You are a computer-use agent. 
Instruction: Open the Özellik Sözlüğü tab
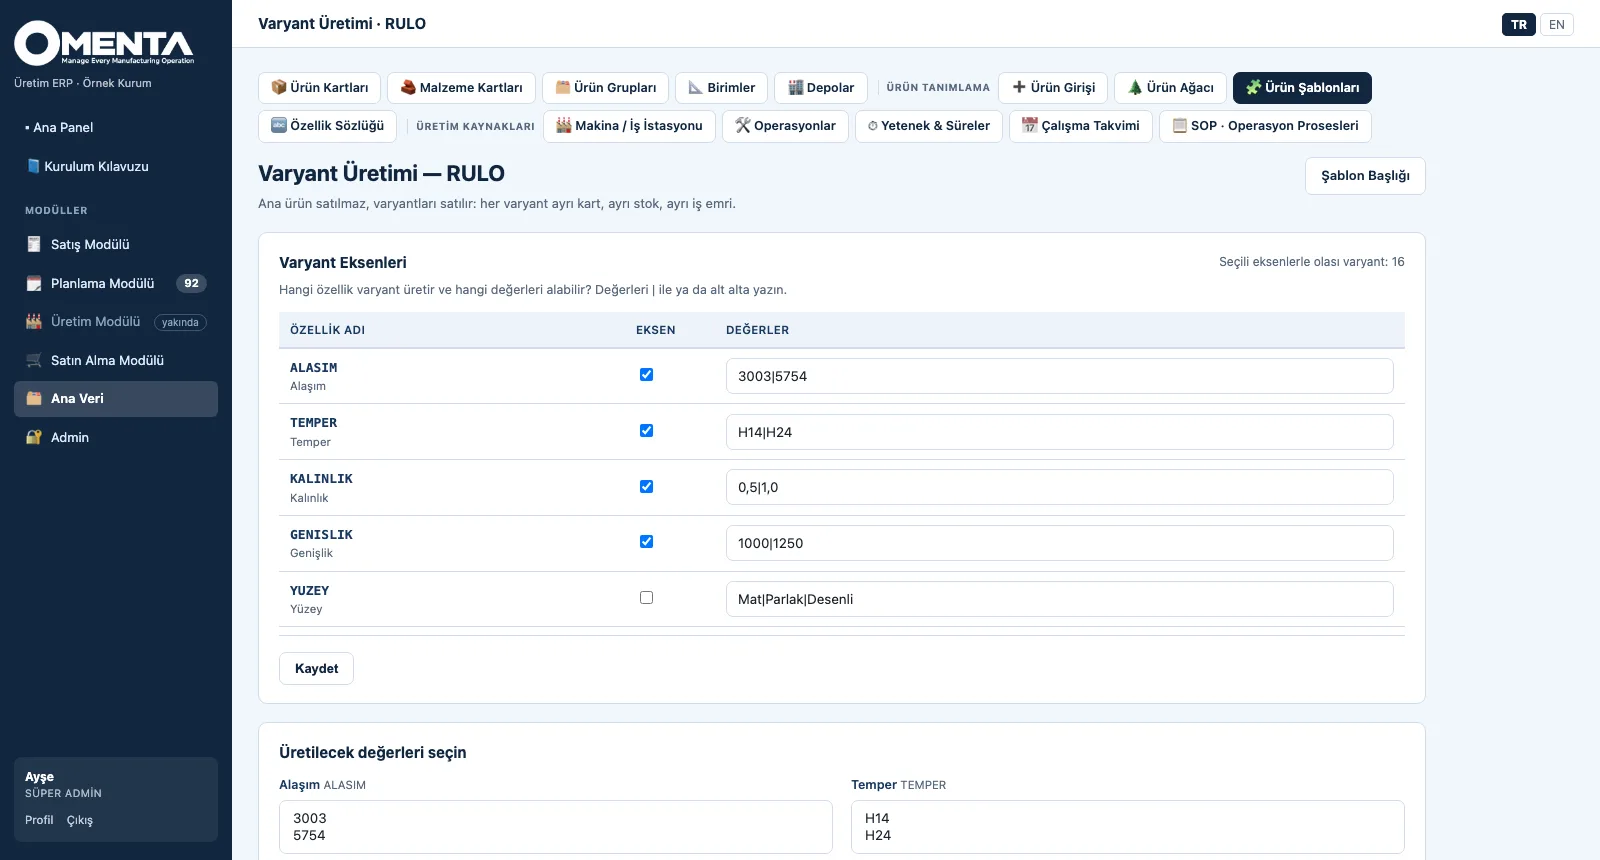pos(328,126)
